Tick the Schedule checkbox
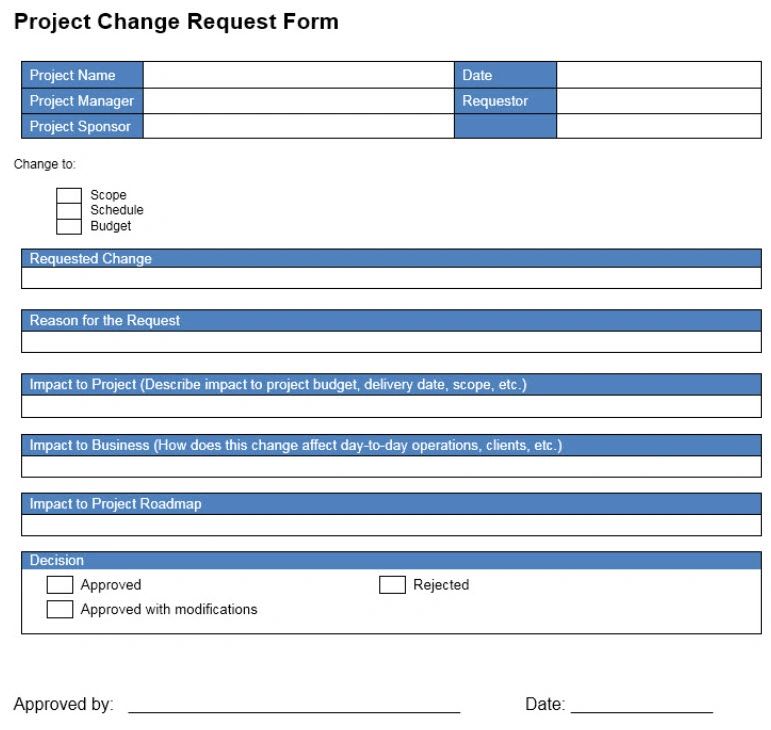The height and width of the screenshot is (730, 771). [69, 210]
